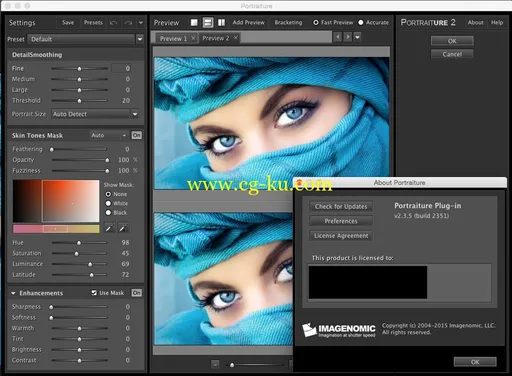
Task: Select single preview layout icon
Action: point(194,22)
